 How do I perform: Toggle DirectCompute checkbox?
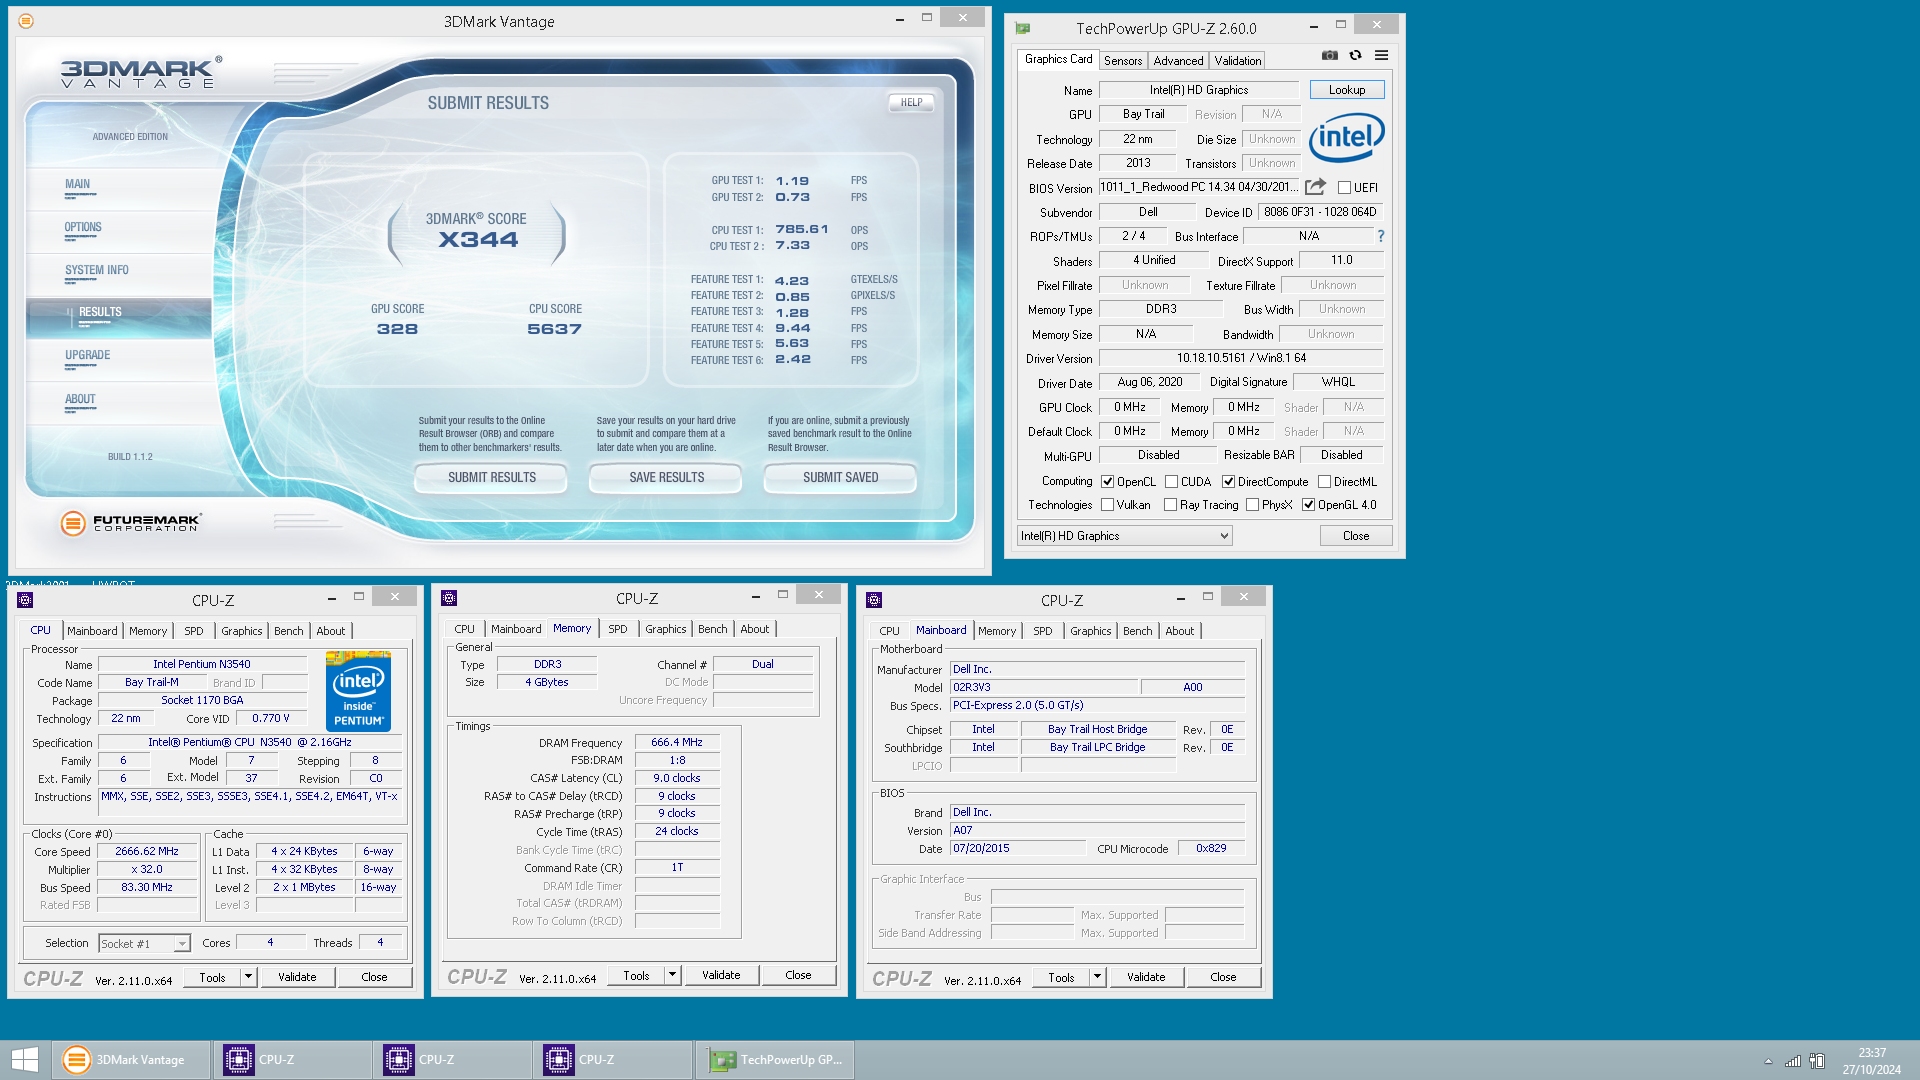1228,481
